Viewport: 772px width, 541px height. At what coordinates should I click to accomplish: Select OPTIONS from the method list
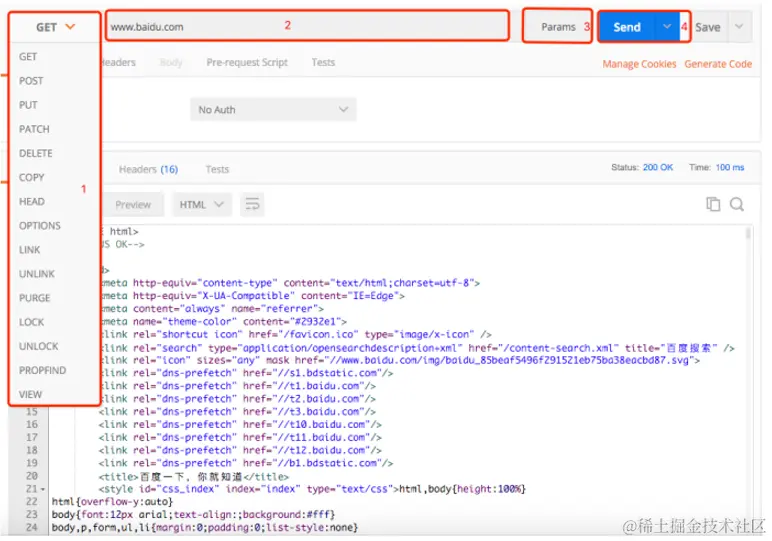coord(39,225)
